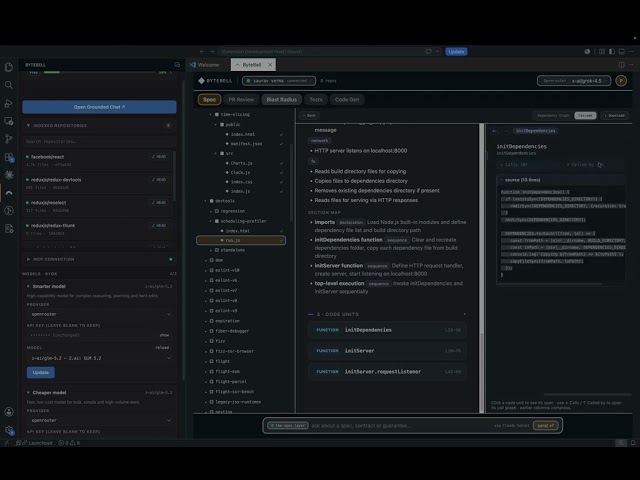Open the chat icon in the command bar
The width and height of the screenshot is (640, 480).
point(428,51)
